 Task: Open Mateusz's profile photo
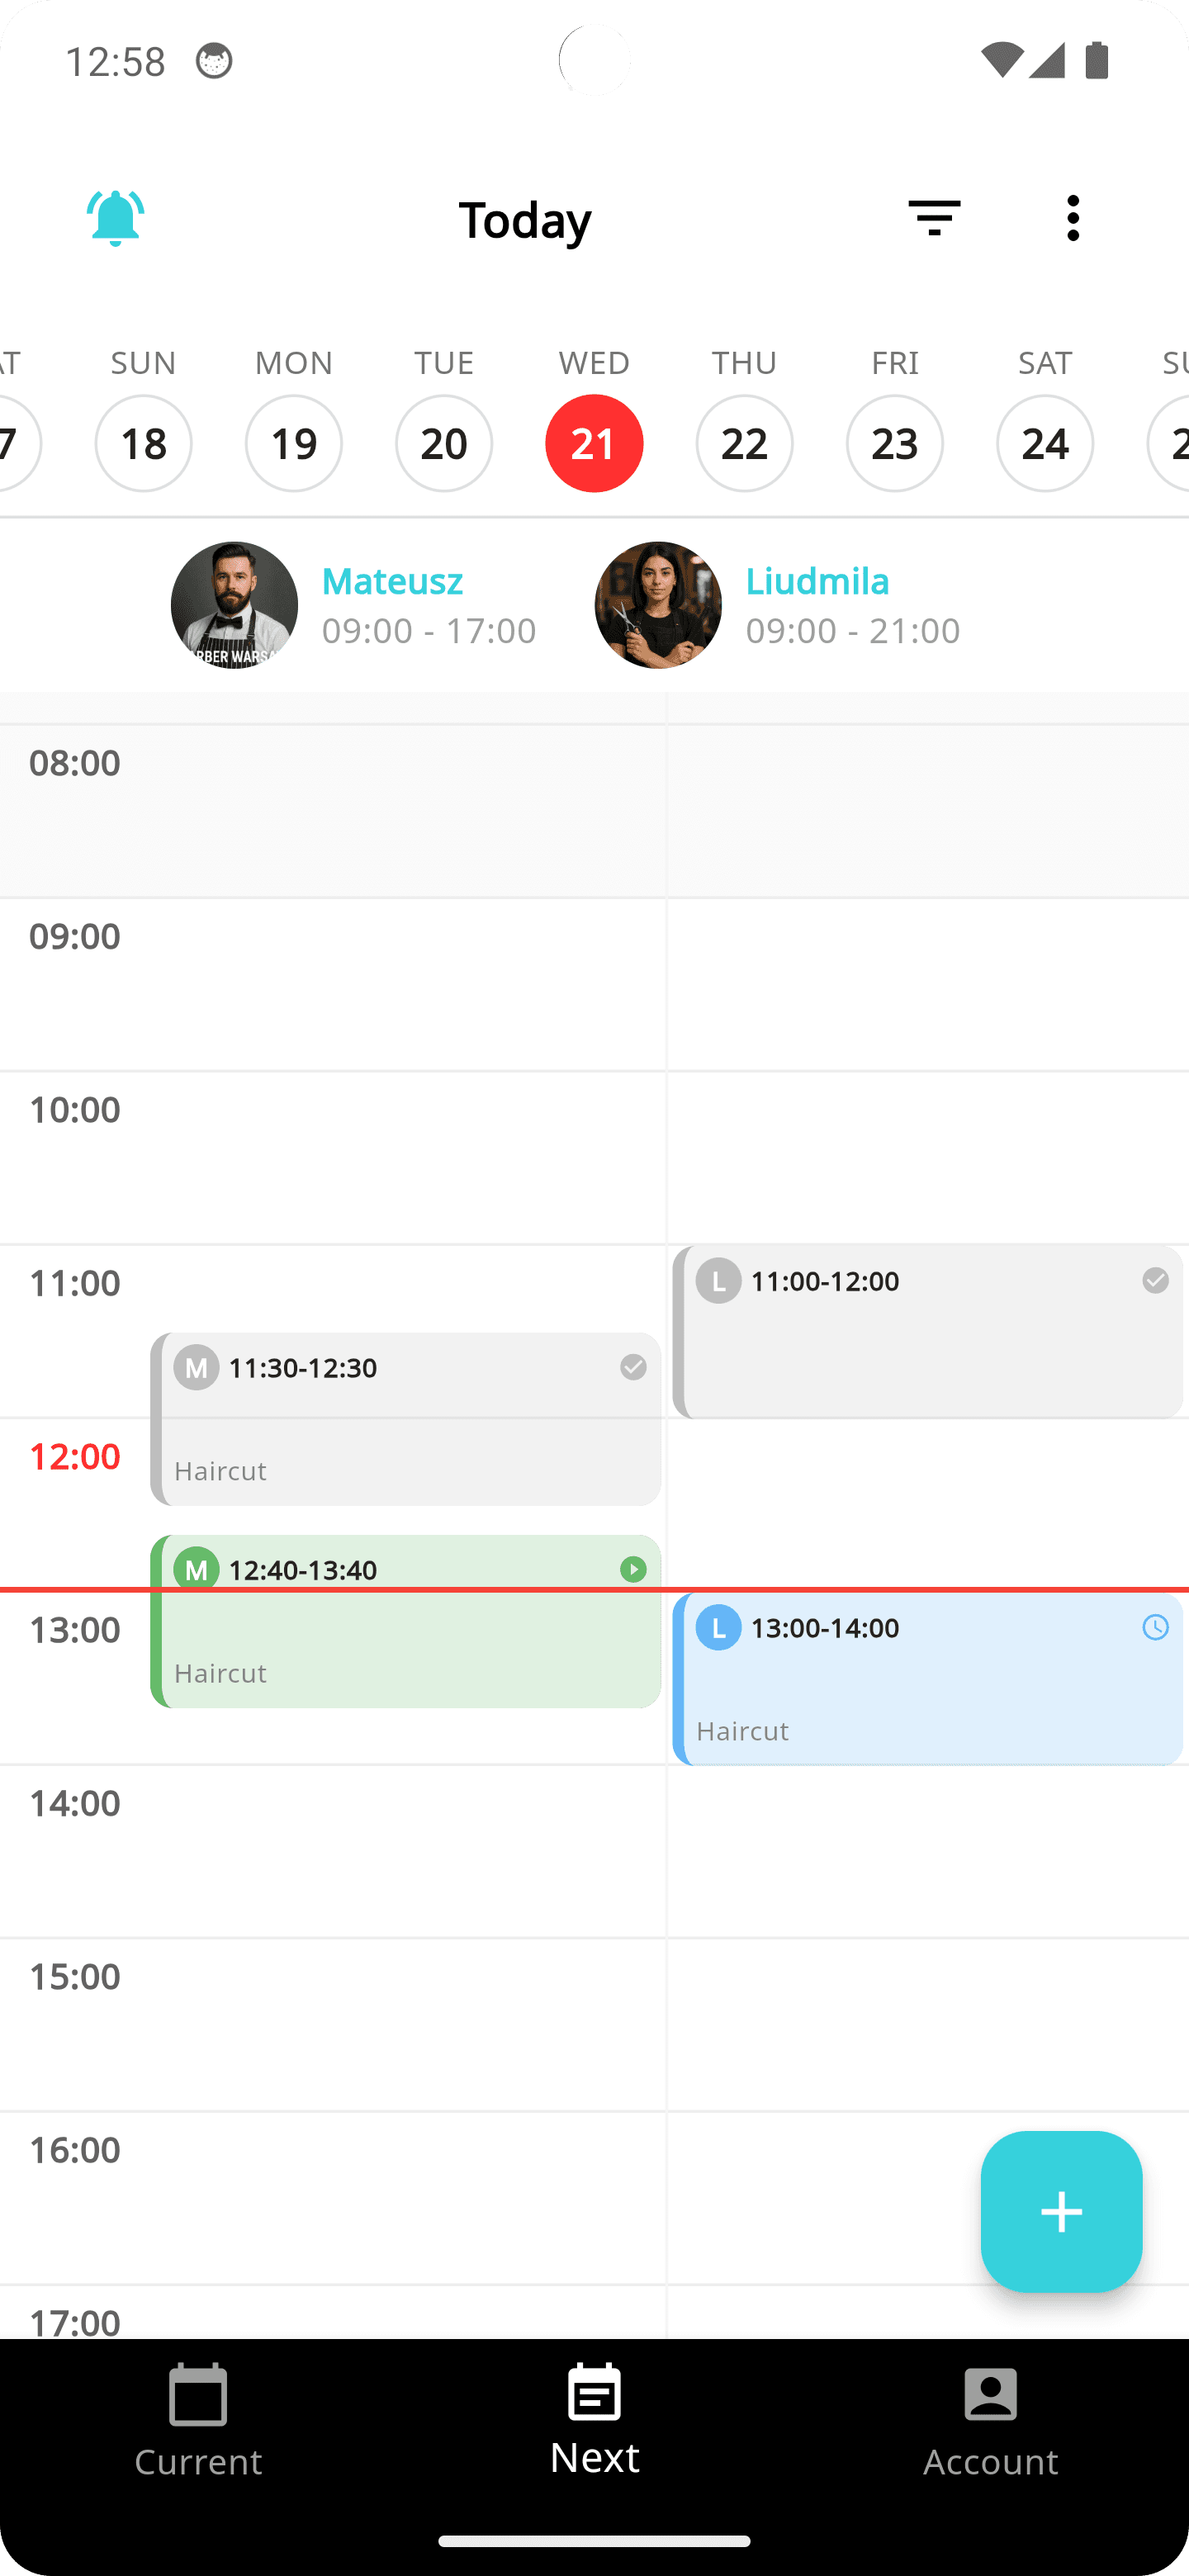(x=234, y=605)
